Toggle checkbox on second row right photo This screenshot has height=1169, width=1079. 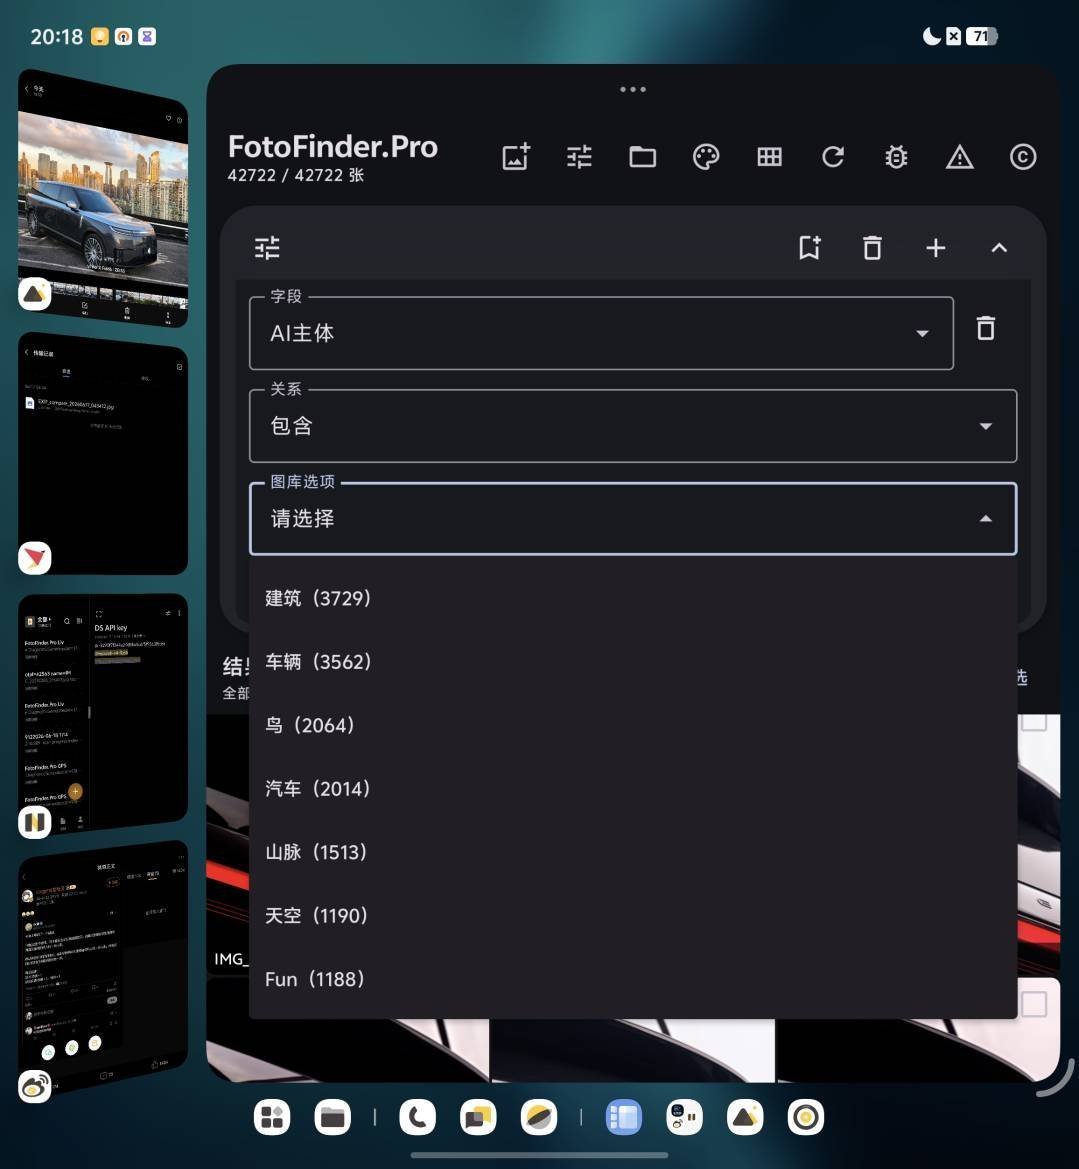[x=1034, y=1003]
